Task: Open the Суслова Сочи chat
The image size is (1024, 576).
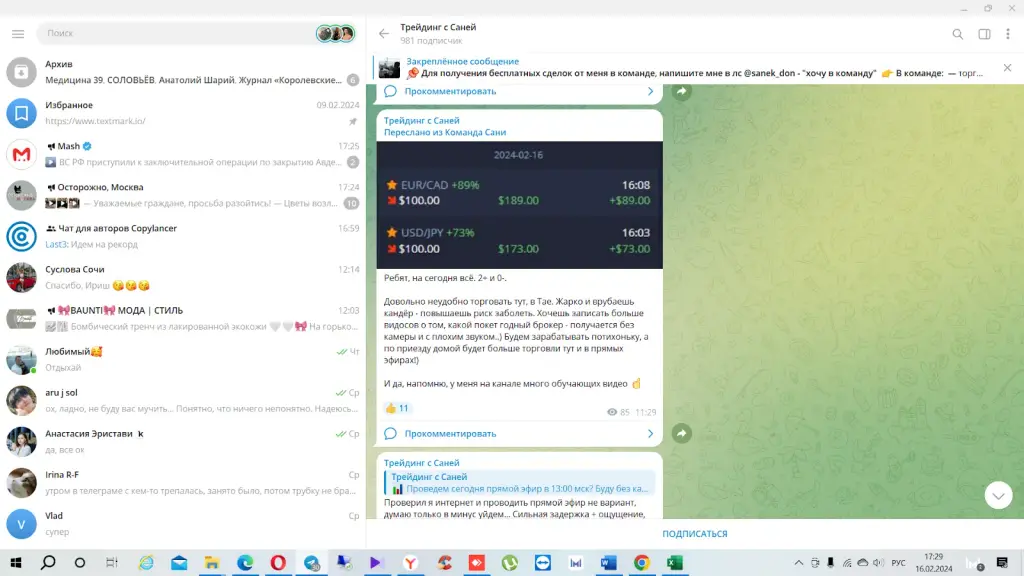Action: pos(183,278)
